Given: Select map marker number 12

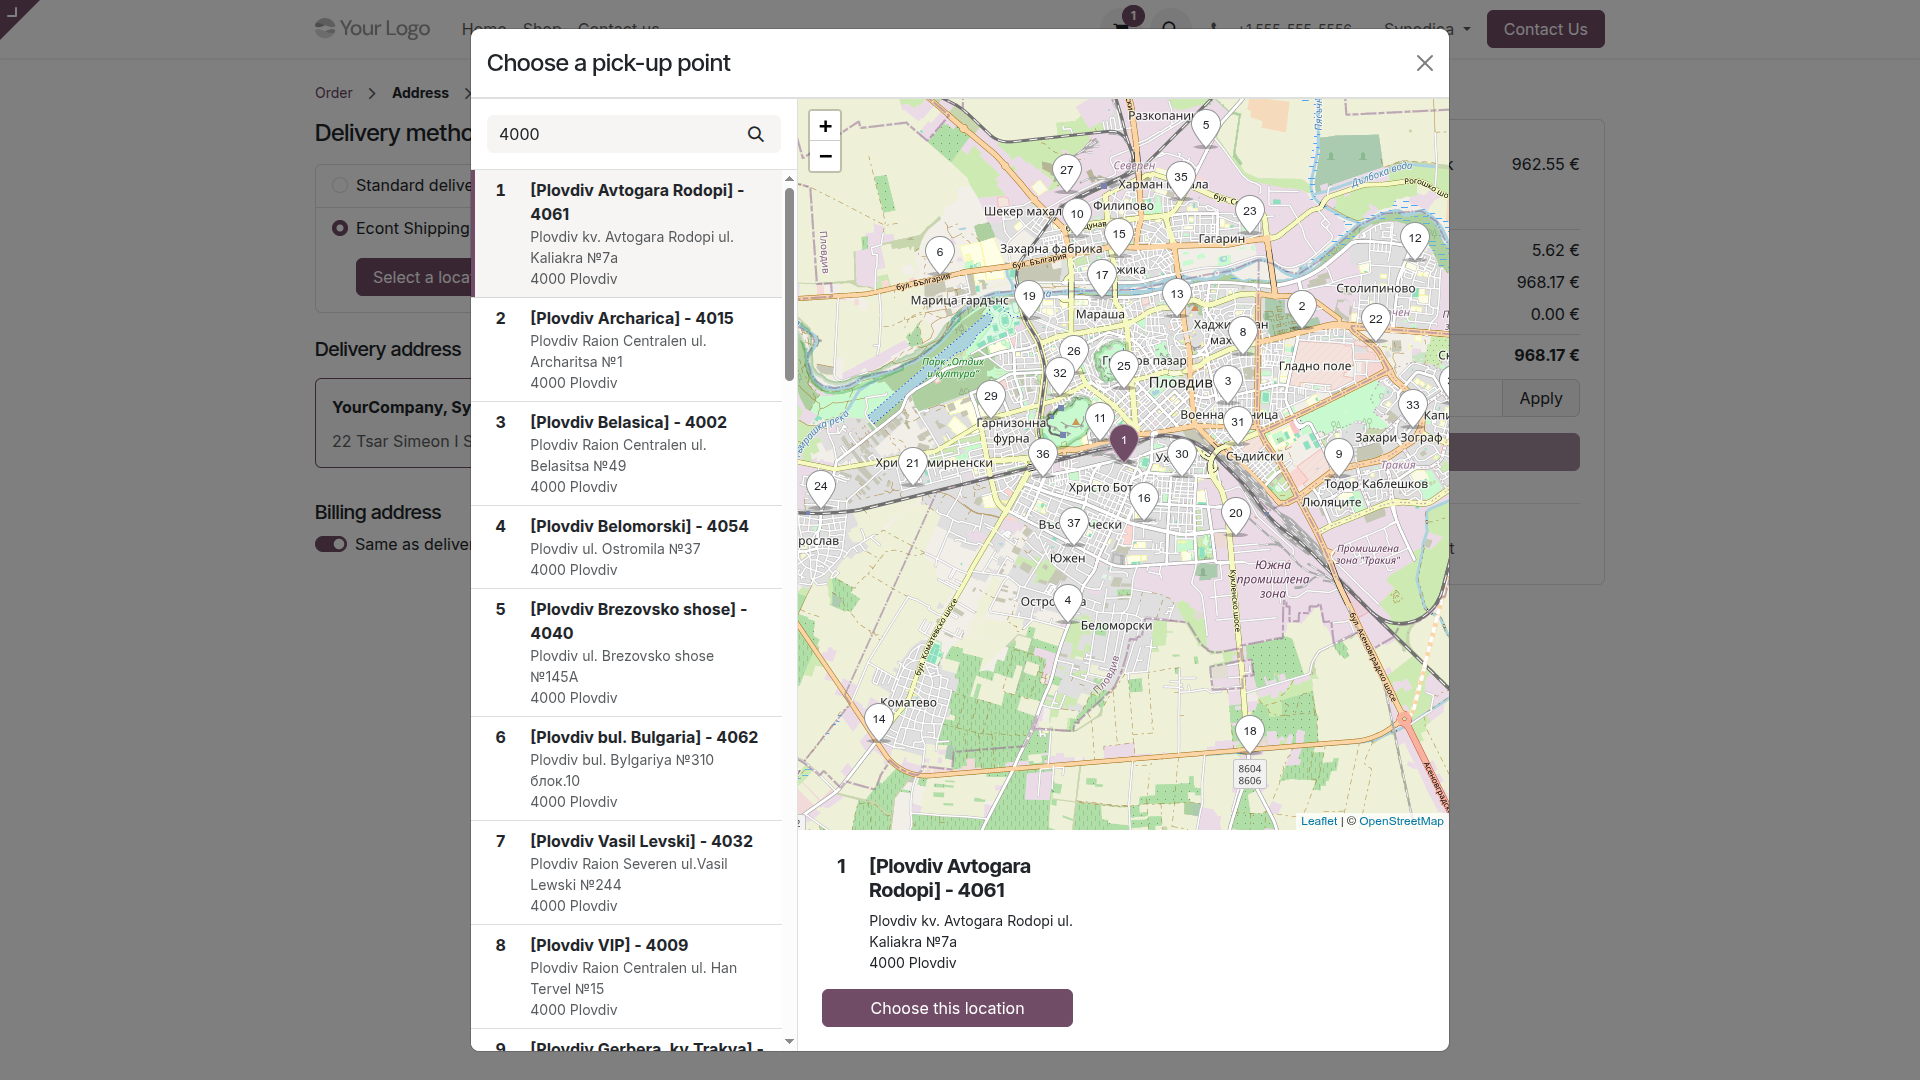Looking at the screenshot, I should (1415, 240).
